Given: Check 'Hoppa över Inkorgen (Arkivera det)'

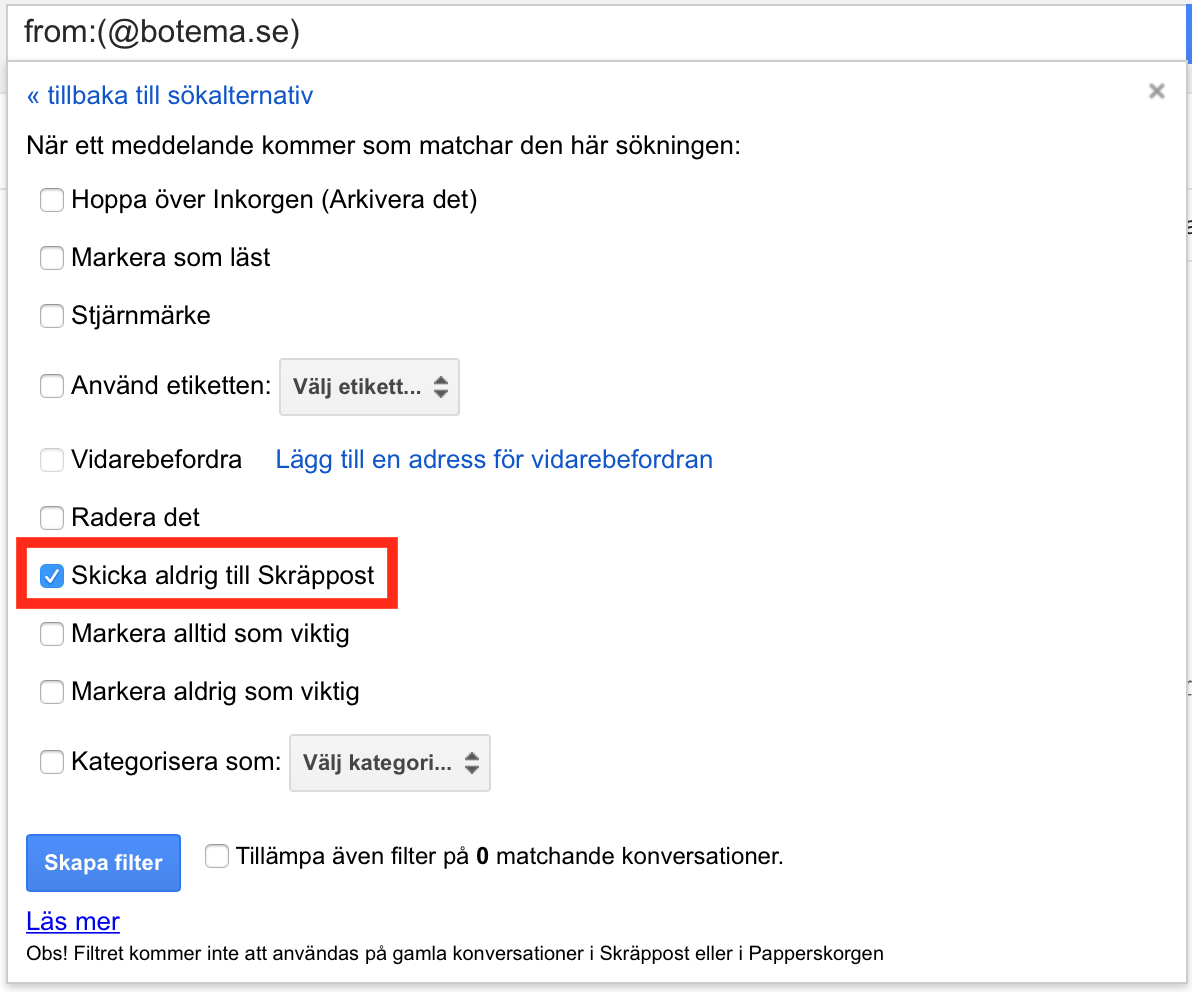Looking at the screenshot, I should click(52, 201).
